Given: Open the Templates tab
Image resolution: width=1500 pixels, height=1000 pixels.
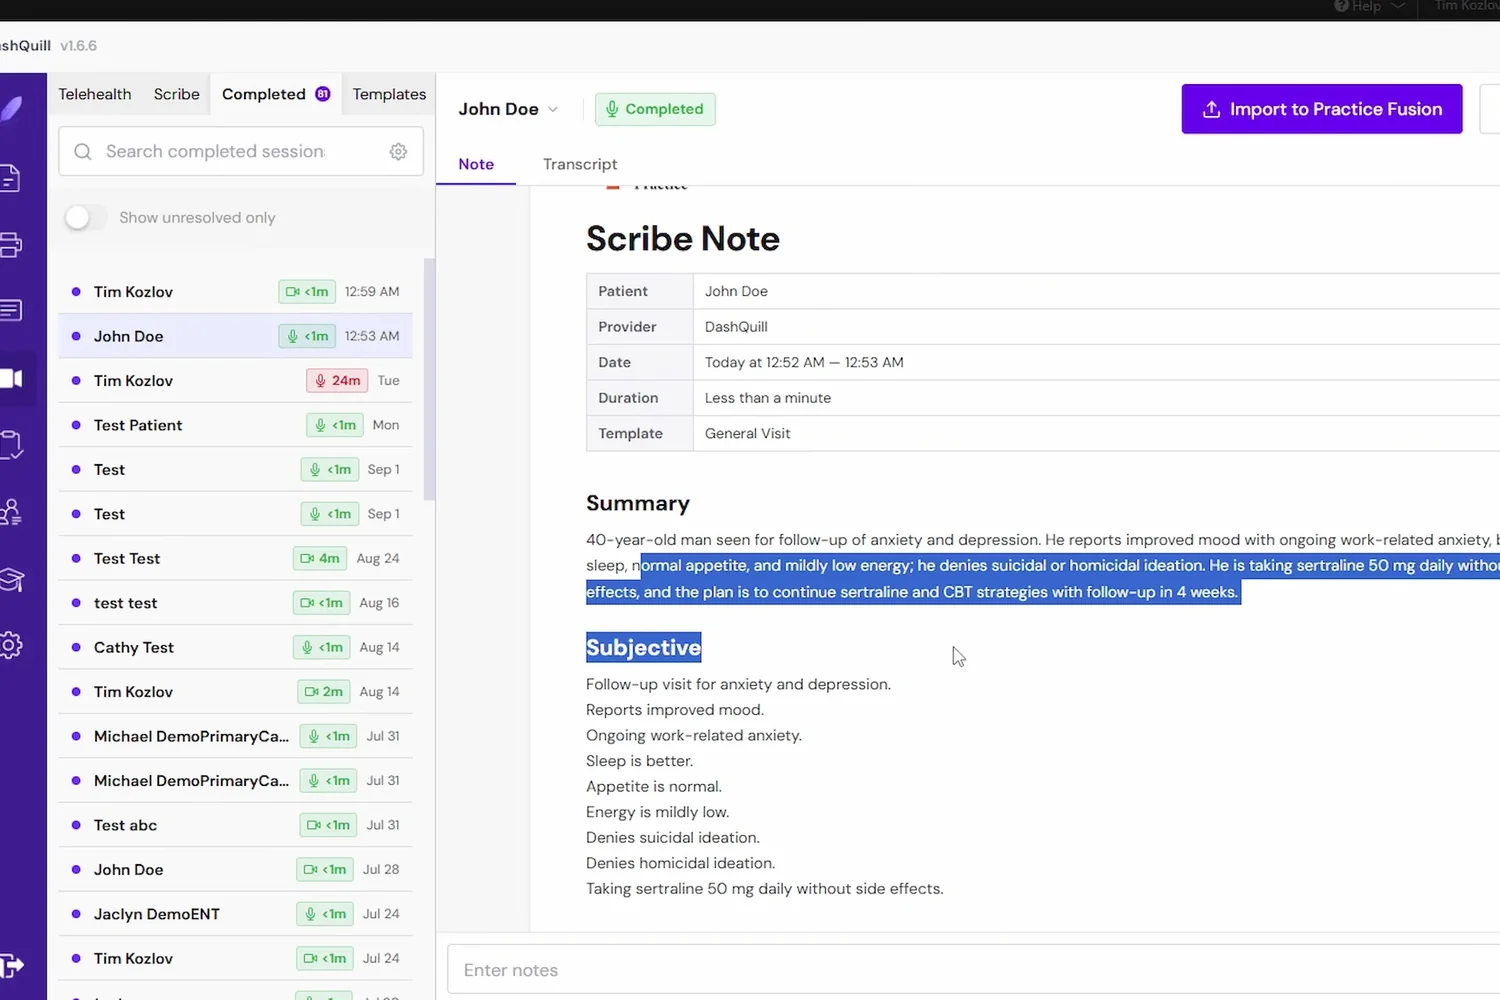Looking at the screenshot, I should [389, 94].
